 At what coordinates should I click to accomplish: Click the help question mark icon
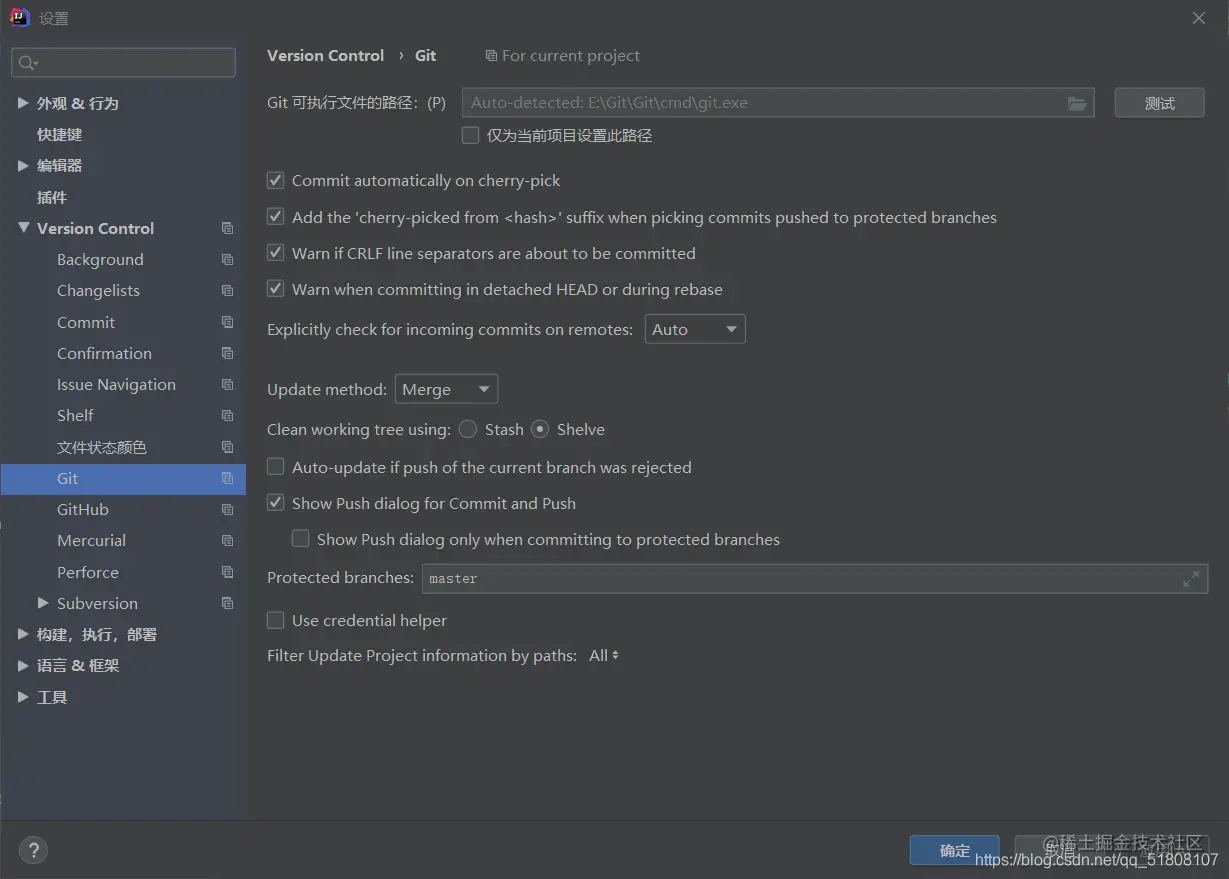pyautogui.click(x=33, y=850)
